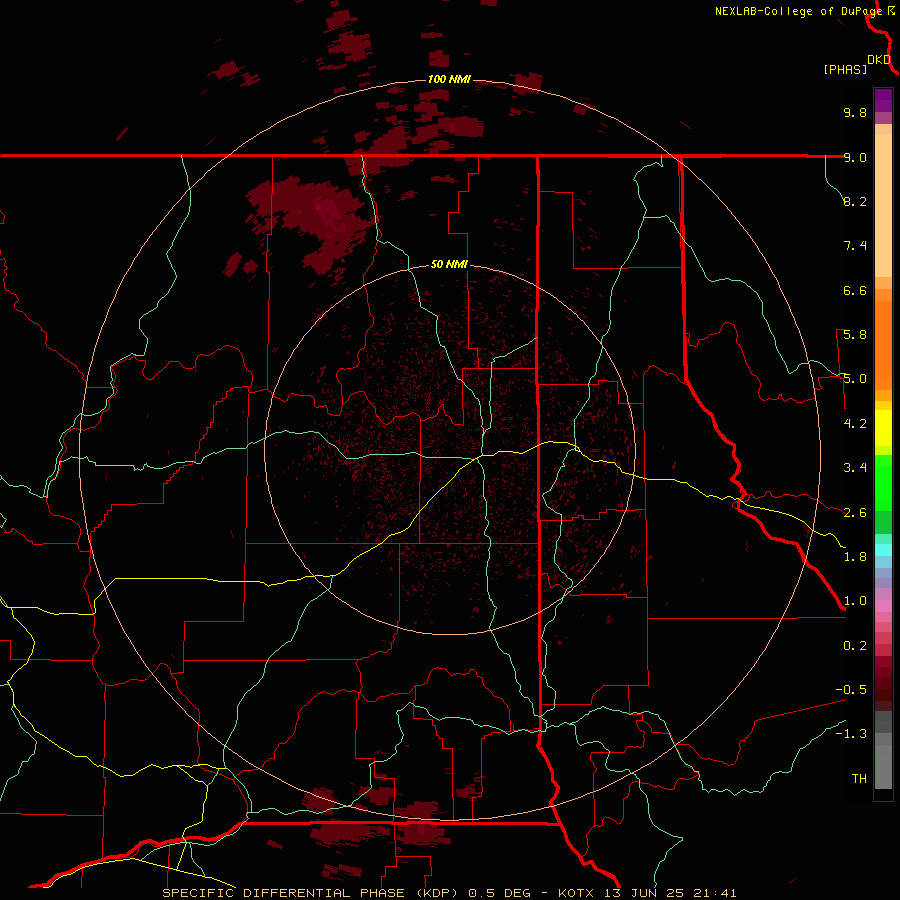Pick the cyan color bar segment
The width and height of the screenshot is (900, 900).
(x=883, y=550)
